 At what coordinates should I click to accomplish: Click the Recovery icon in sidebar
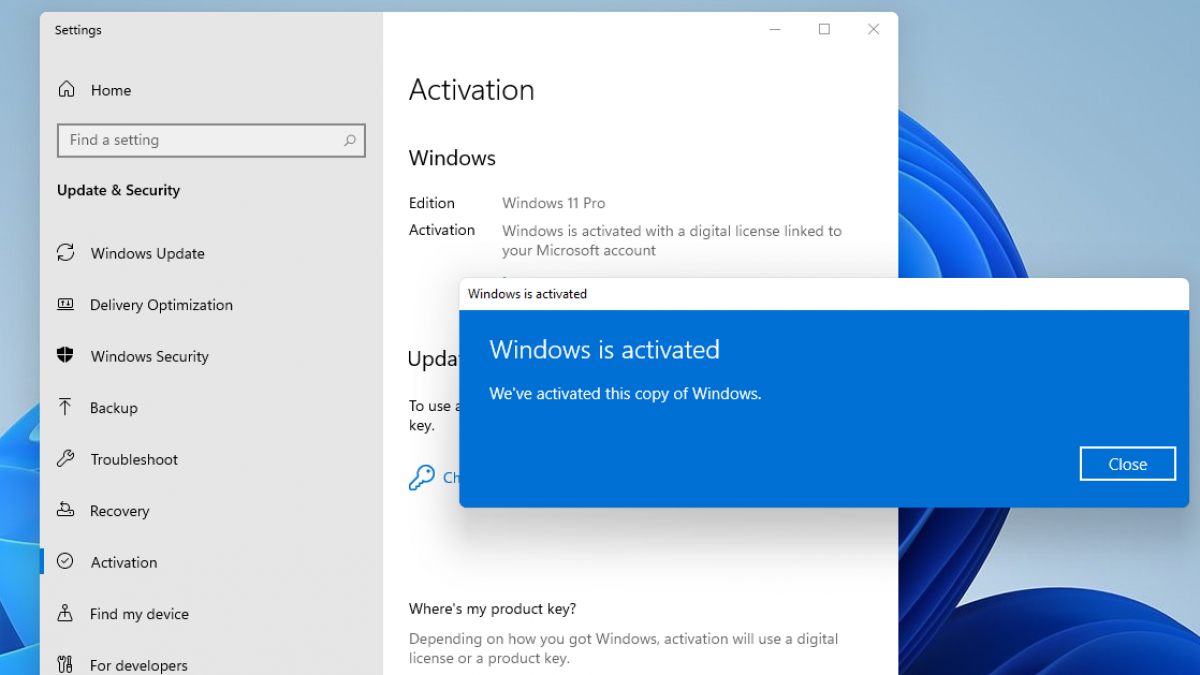pyautogui.click(x=66, y=510)
